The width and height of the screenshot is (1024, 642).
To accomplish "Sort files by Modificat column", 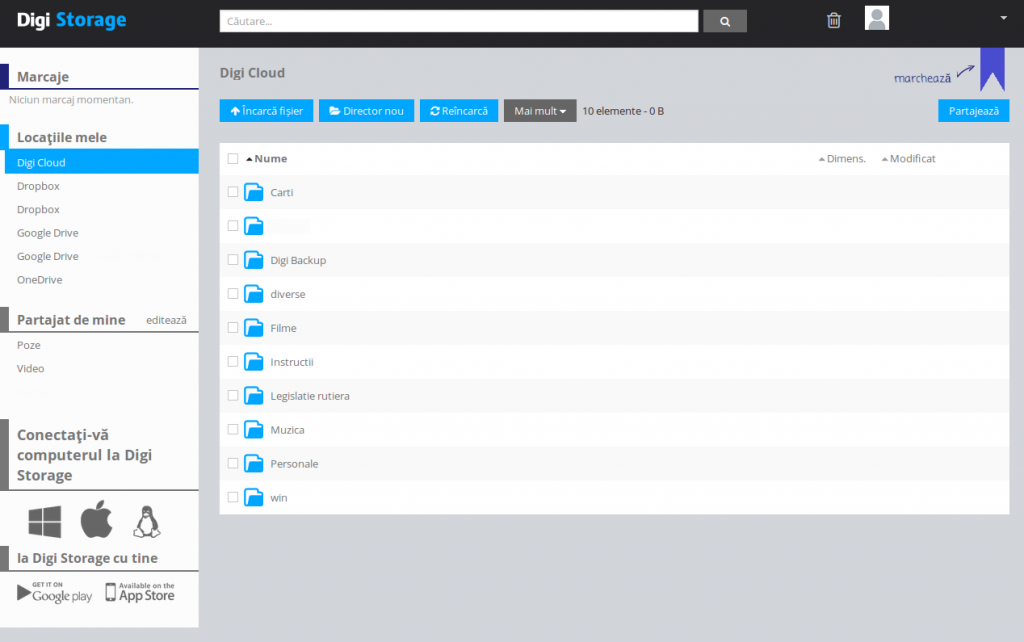I will pyautogui.click(x=911, y=159).
